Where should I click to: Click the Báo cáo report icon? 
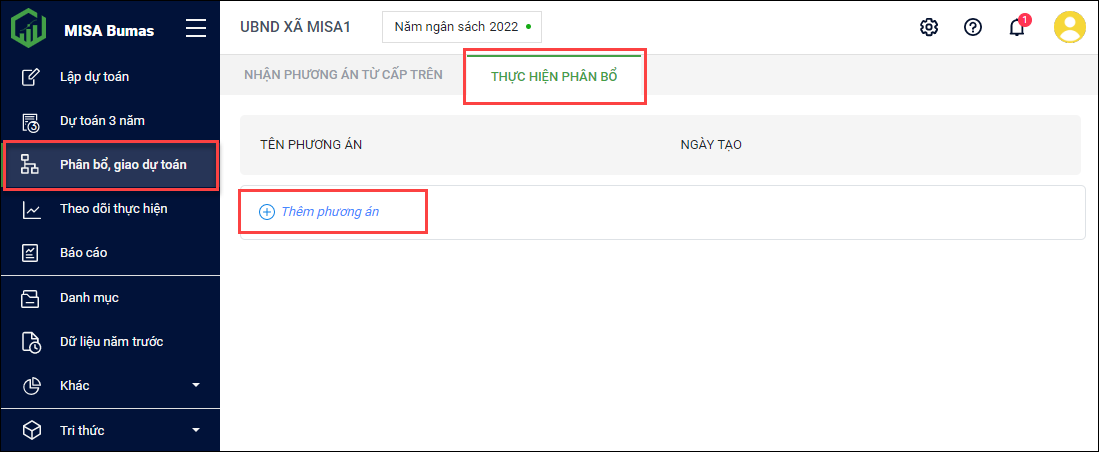[x=32, y=253]
